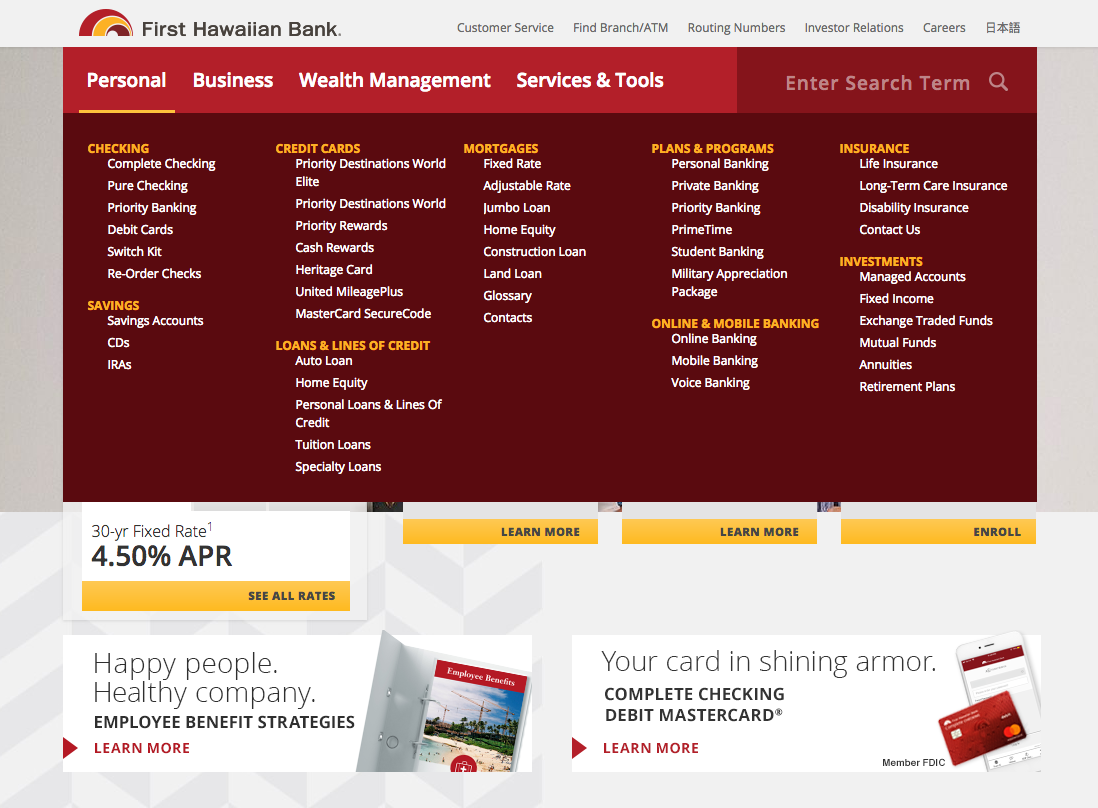Open Personal Banking program
Image resolution: width=1098 pixels, height=808 pixels.
pyautogui.click(x=719, y=164)
